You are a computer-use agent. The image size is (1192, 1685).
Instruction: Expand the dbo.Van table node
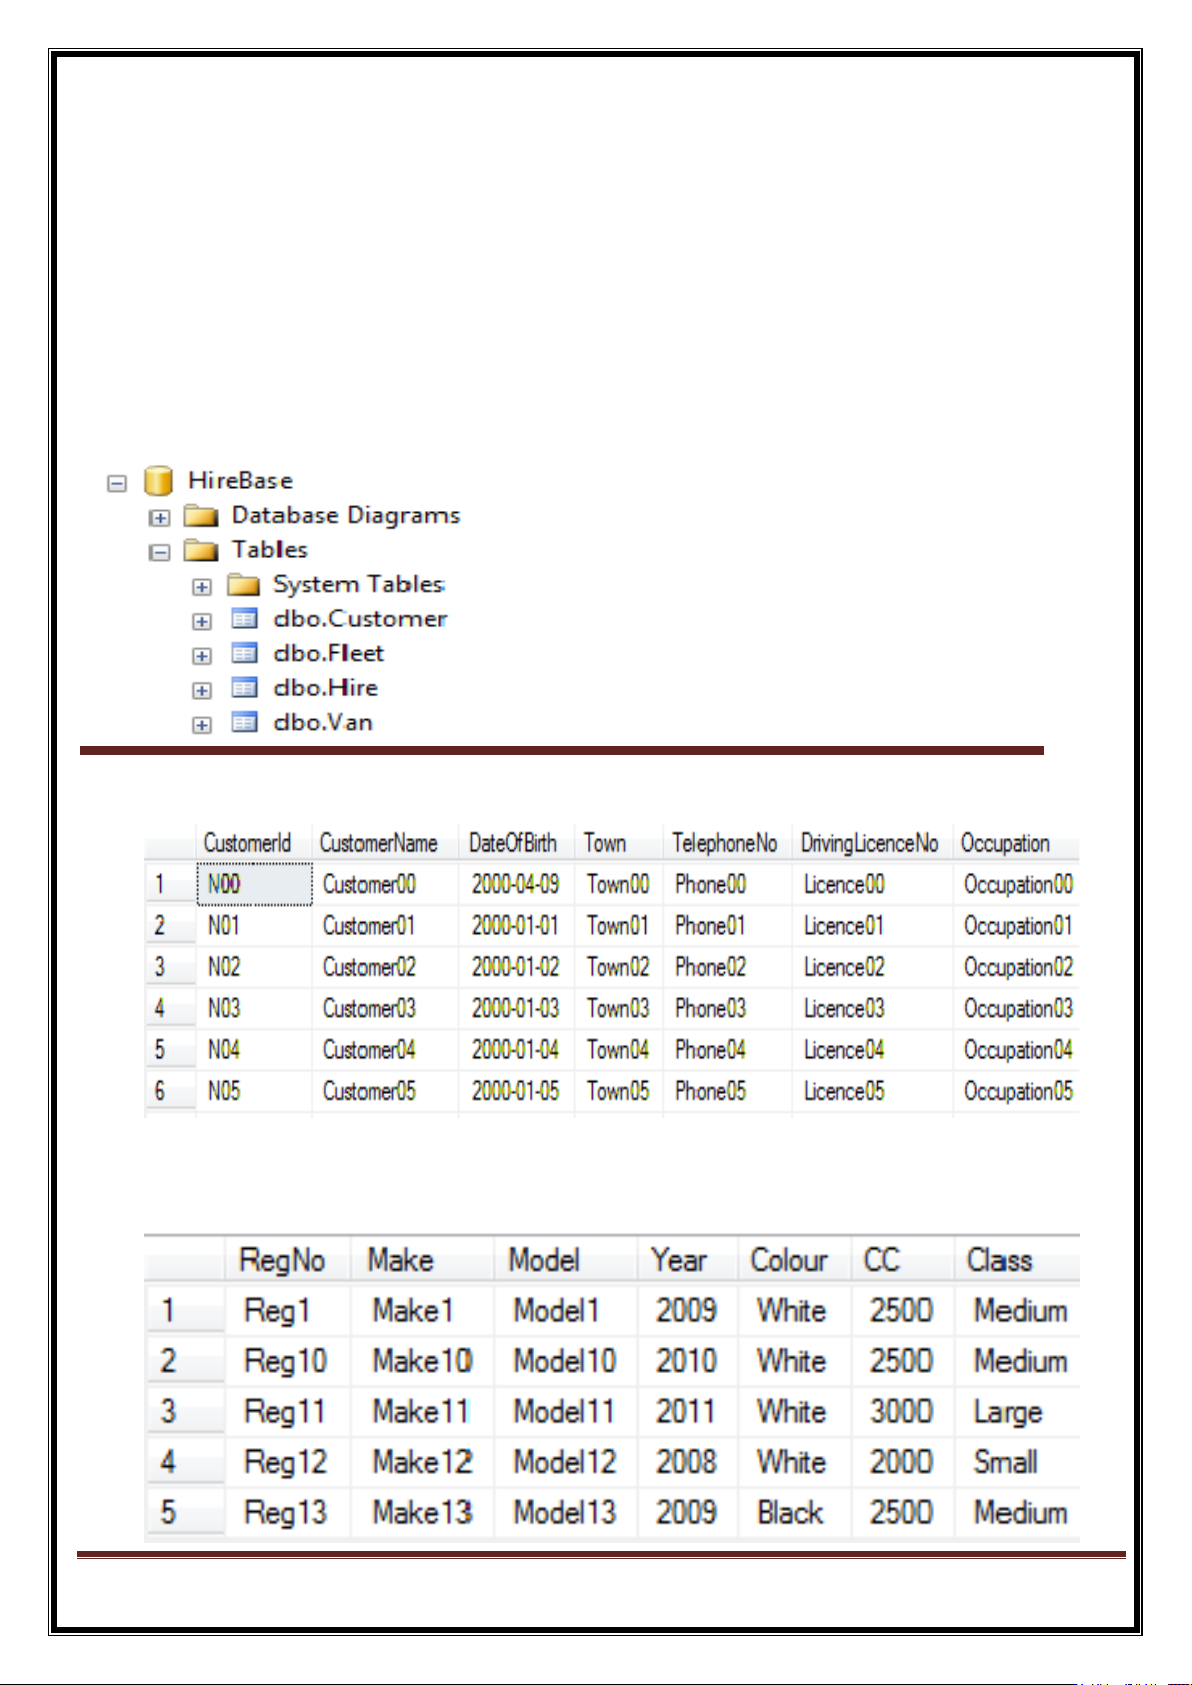[x=202, y=725]
